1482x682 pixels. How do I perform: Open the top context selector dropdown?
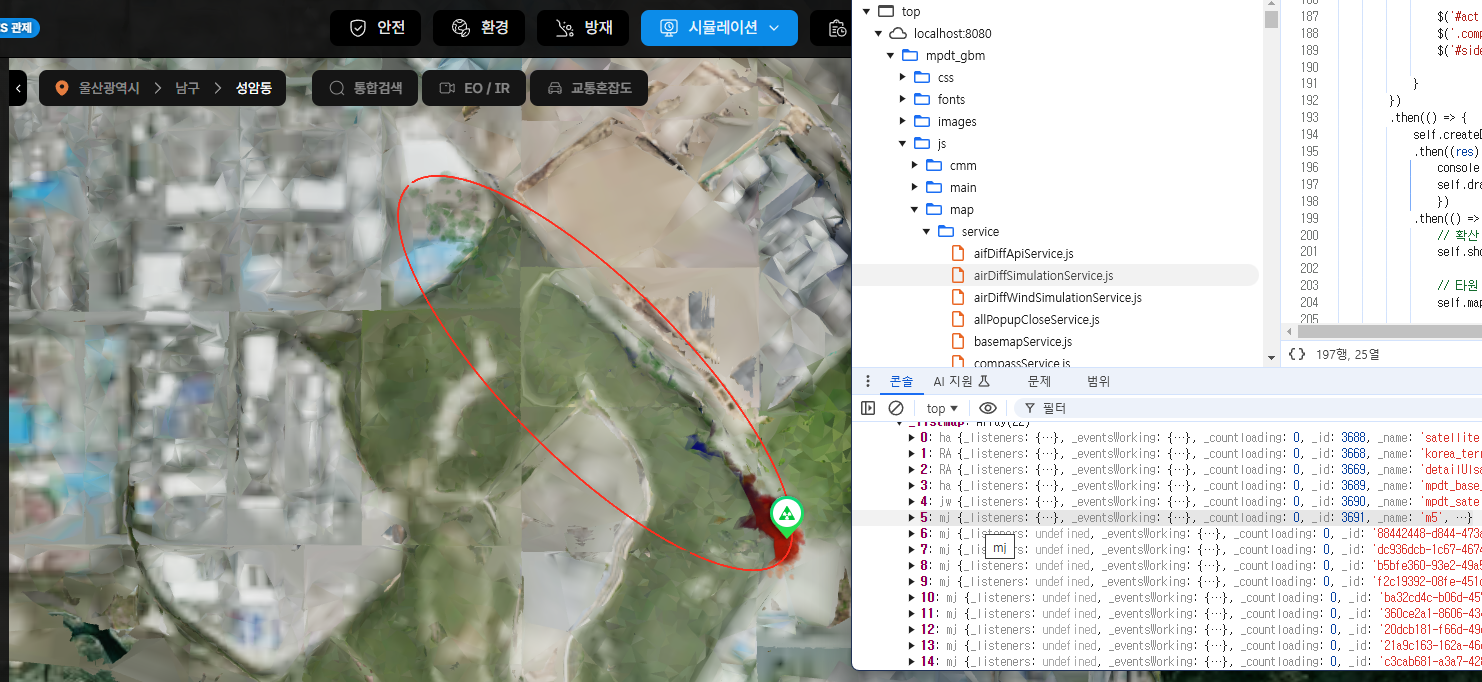tap(942, 408)
